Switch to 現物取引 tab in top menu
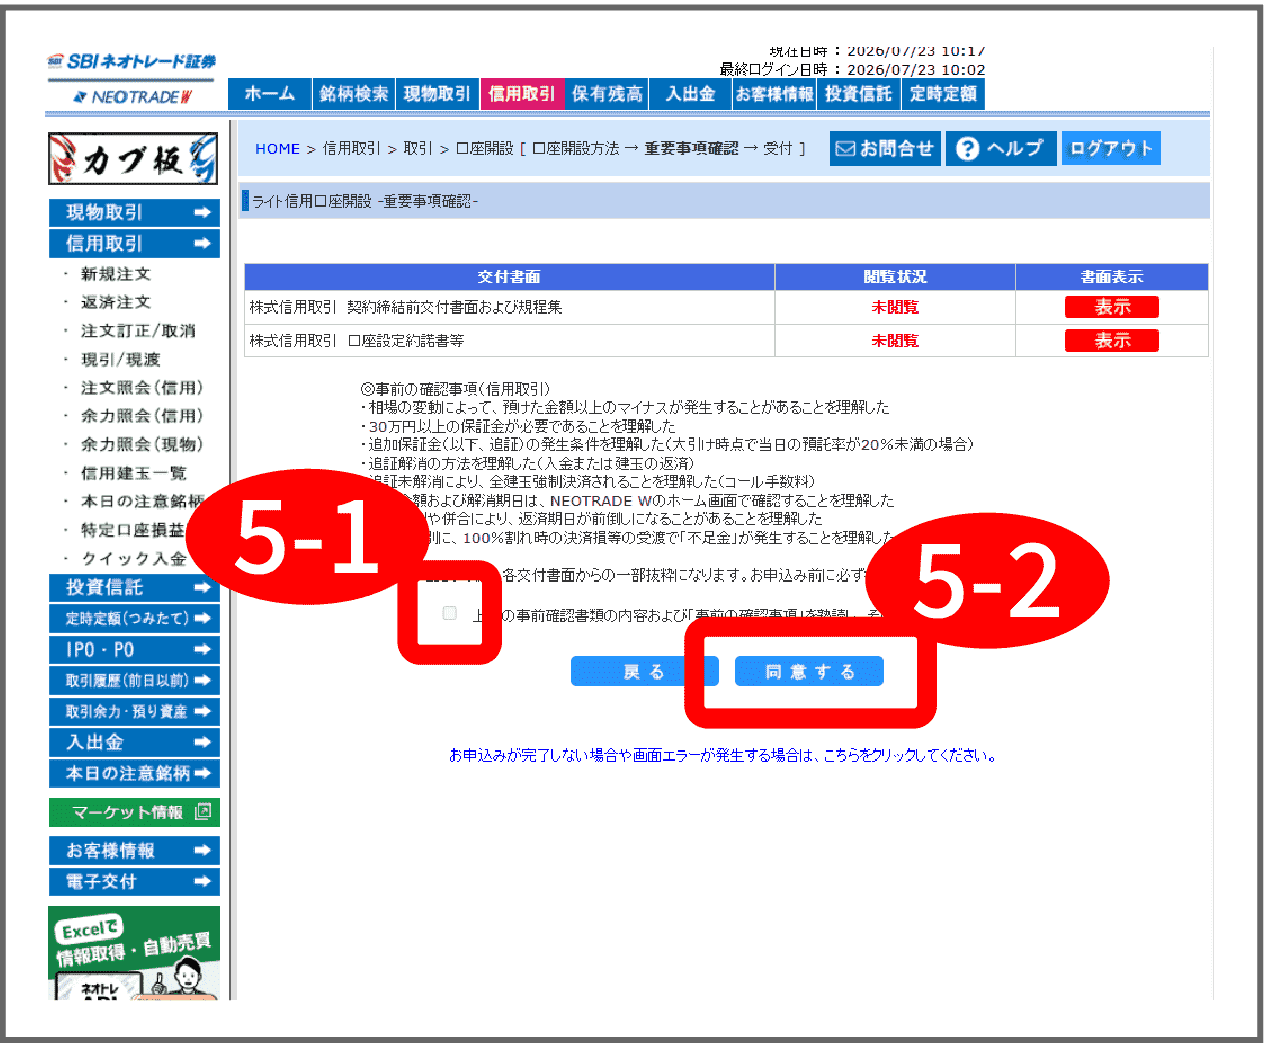The height and width of the screenshot is (1043, 1264). [x=437, y=94]
